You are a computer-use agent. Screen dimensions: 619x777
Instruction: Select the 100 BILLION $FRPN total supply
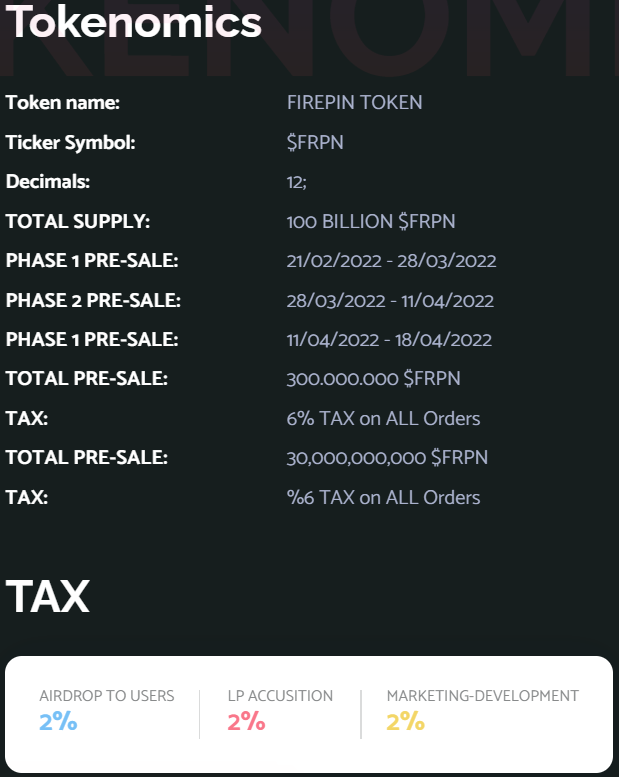[371, 221]
